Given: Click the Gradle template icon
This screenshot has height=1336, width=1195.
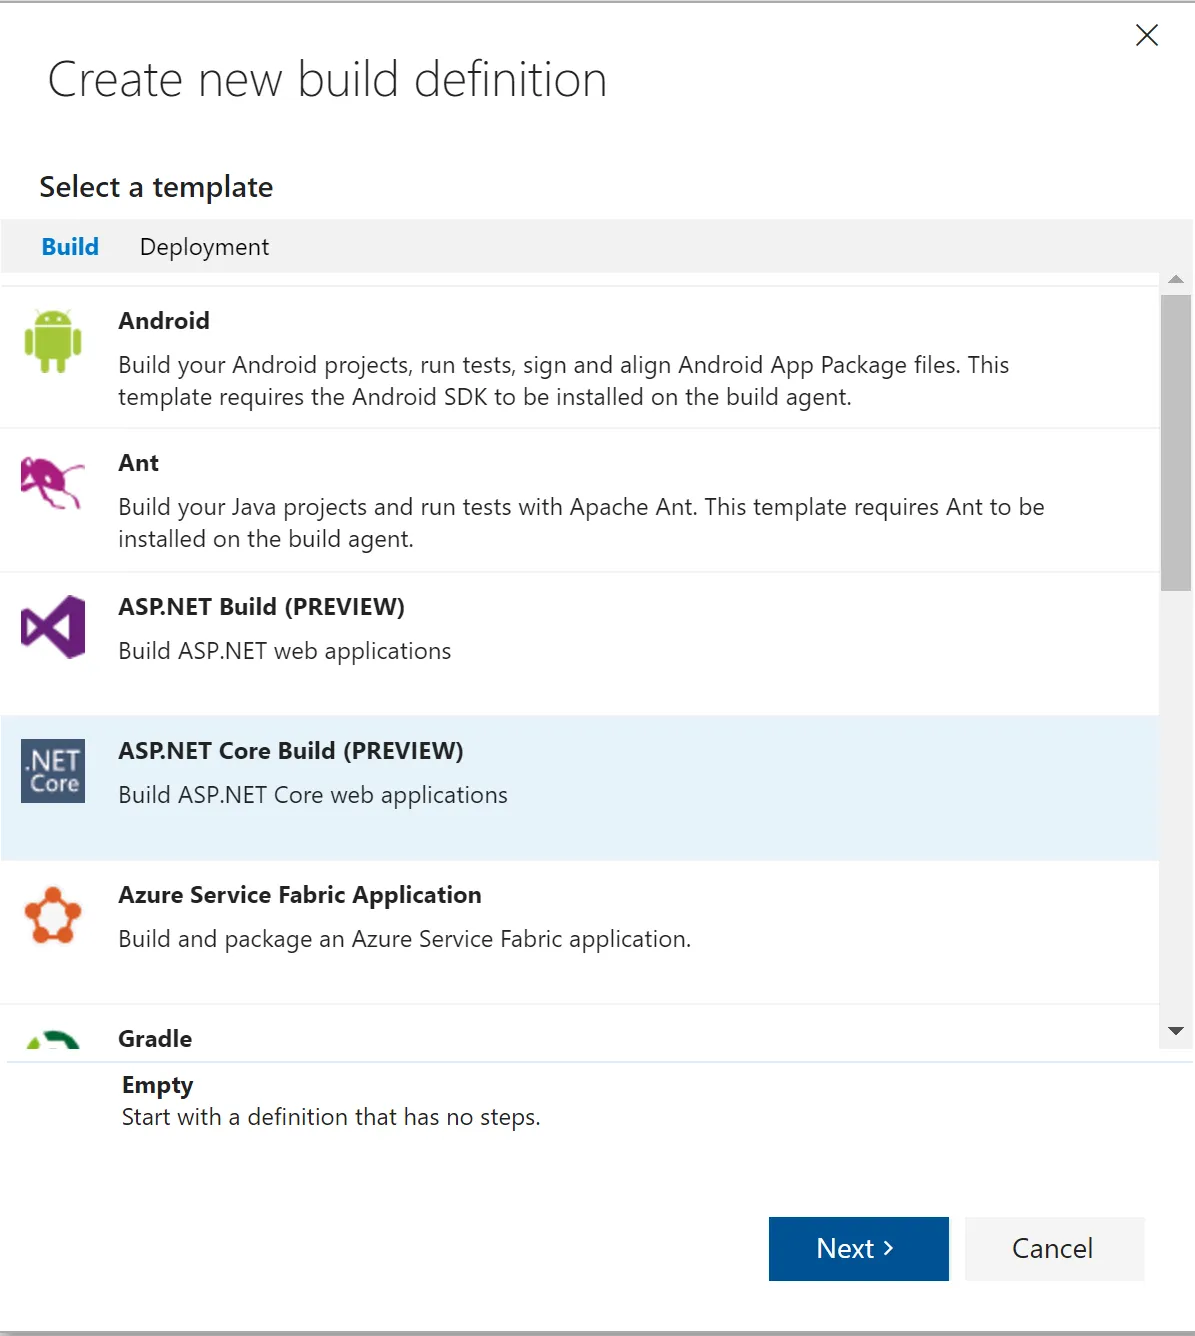Looking at the screenshot, I should click(53, 1040).
